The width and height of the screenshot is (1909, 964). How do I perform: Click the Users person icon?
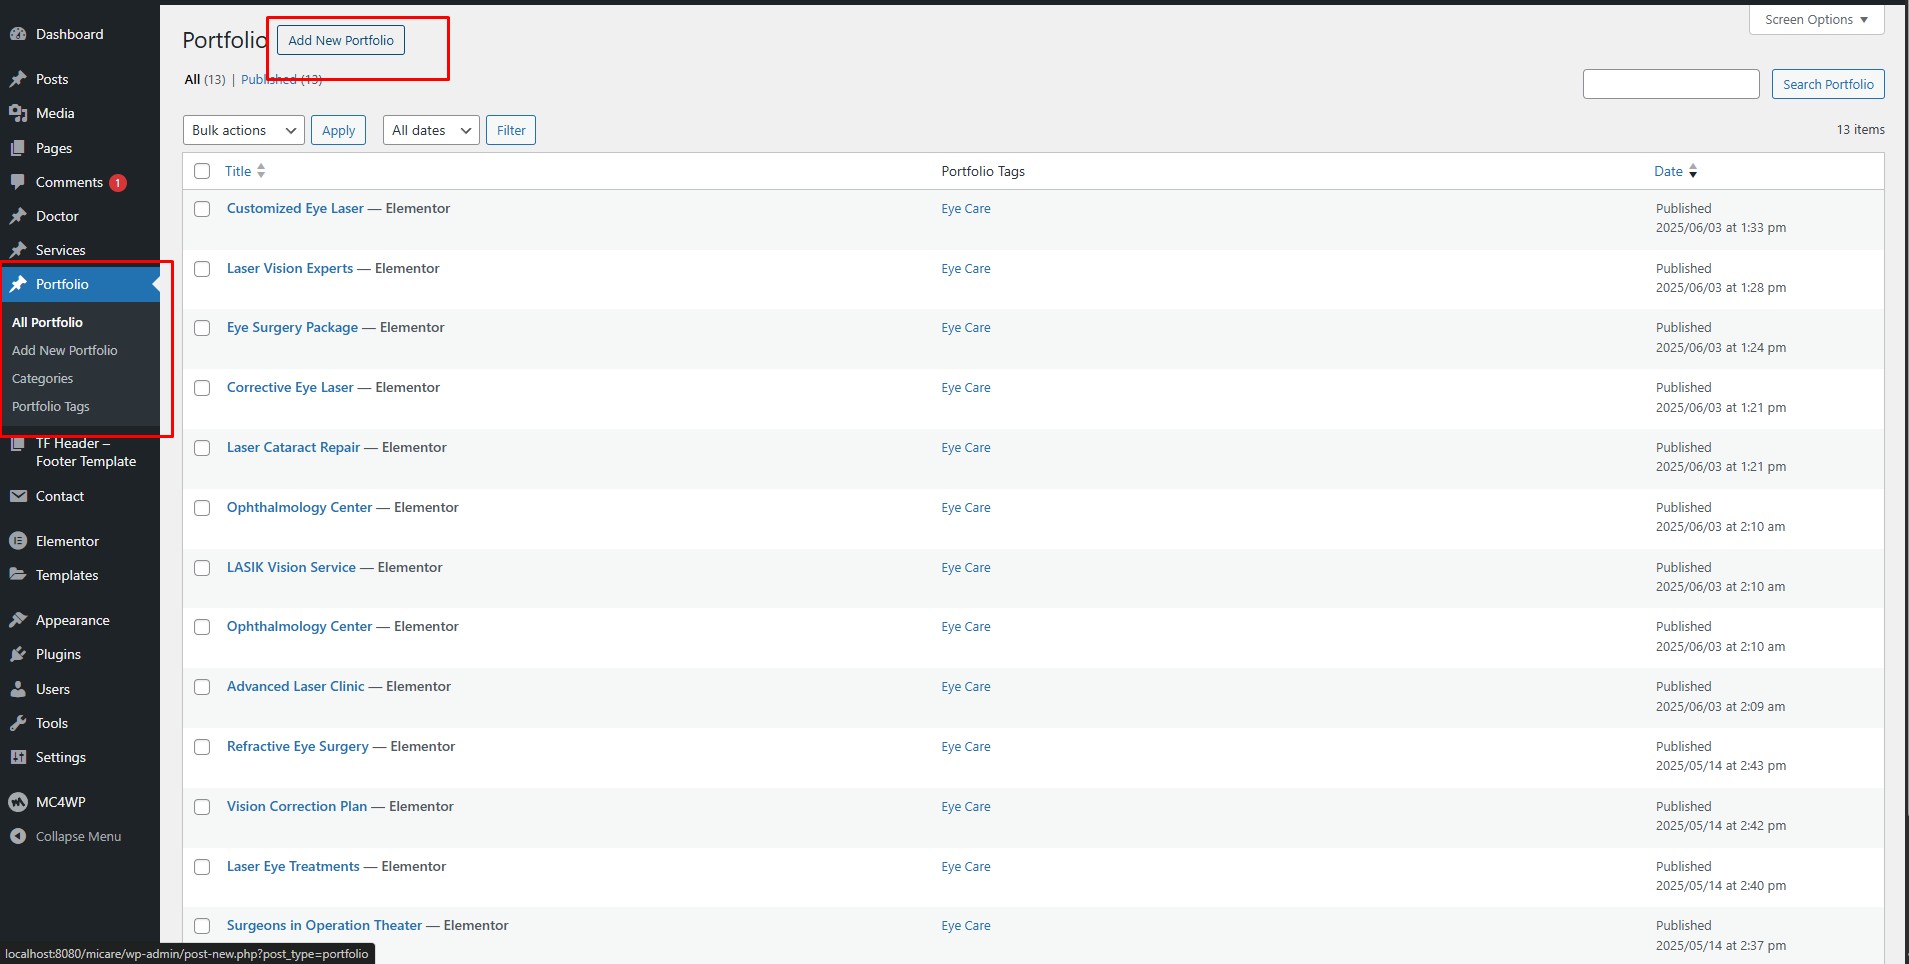(18, 689)
